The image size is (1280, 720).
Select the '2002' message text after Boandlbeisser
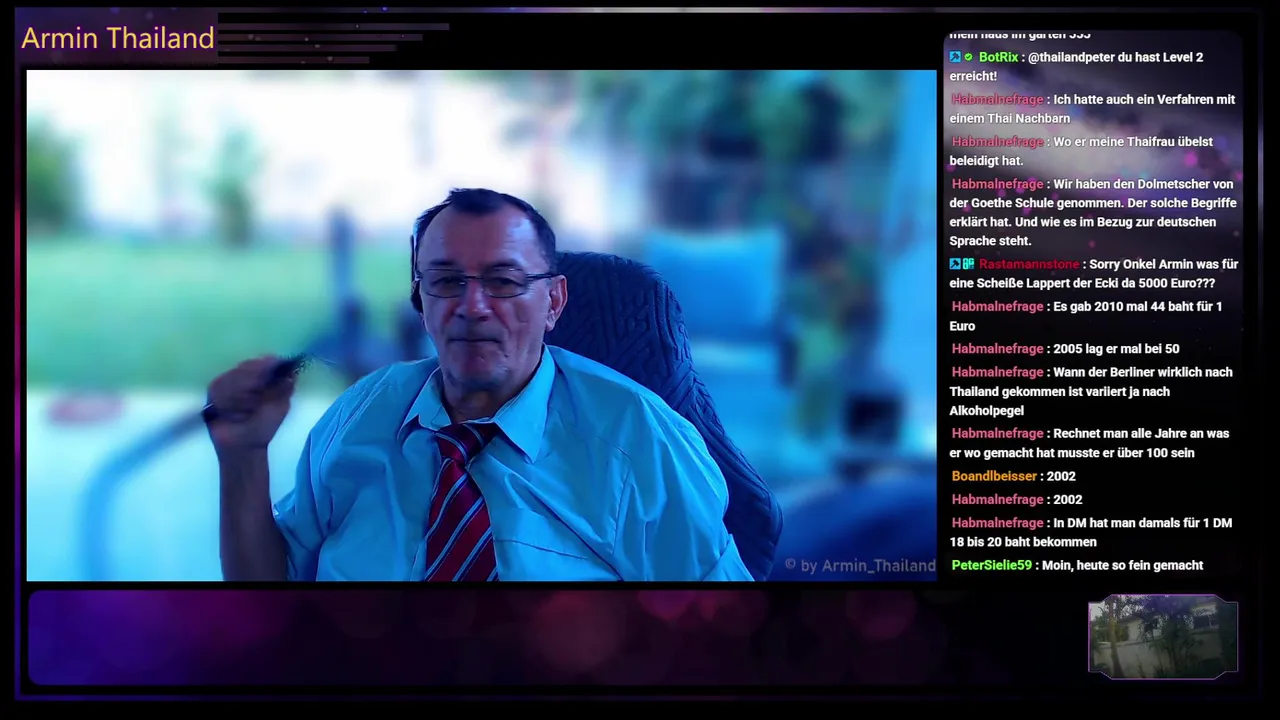click(x=1061, y=476)
